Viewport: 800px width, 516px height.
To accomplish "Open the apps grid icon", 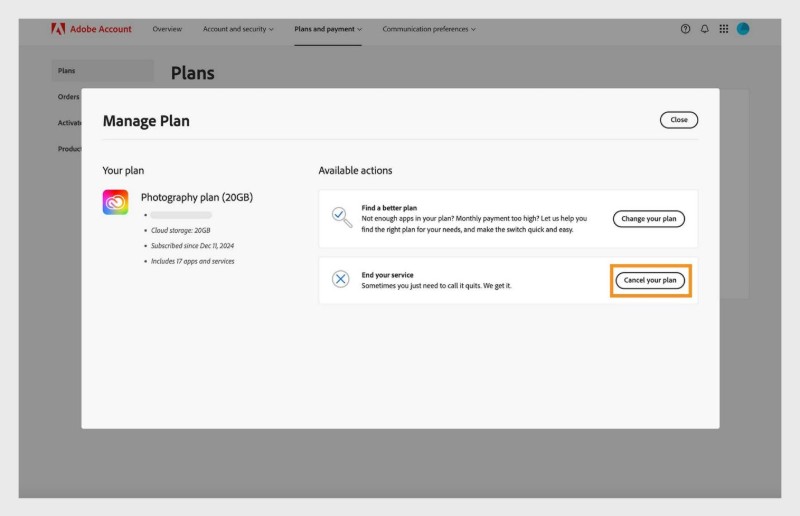I will tap(723, 29).
